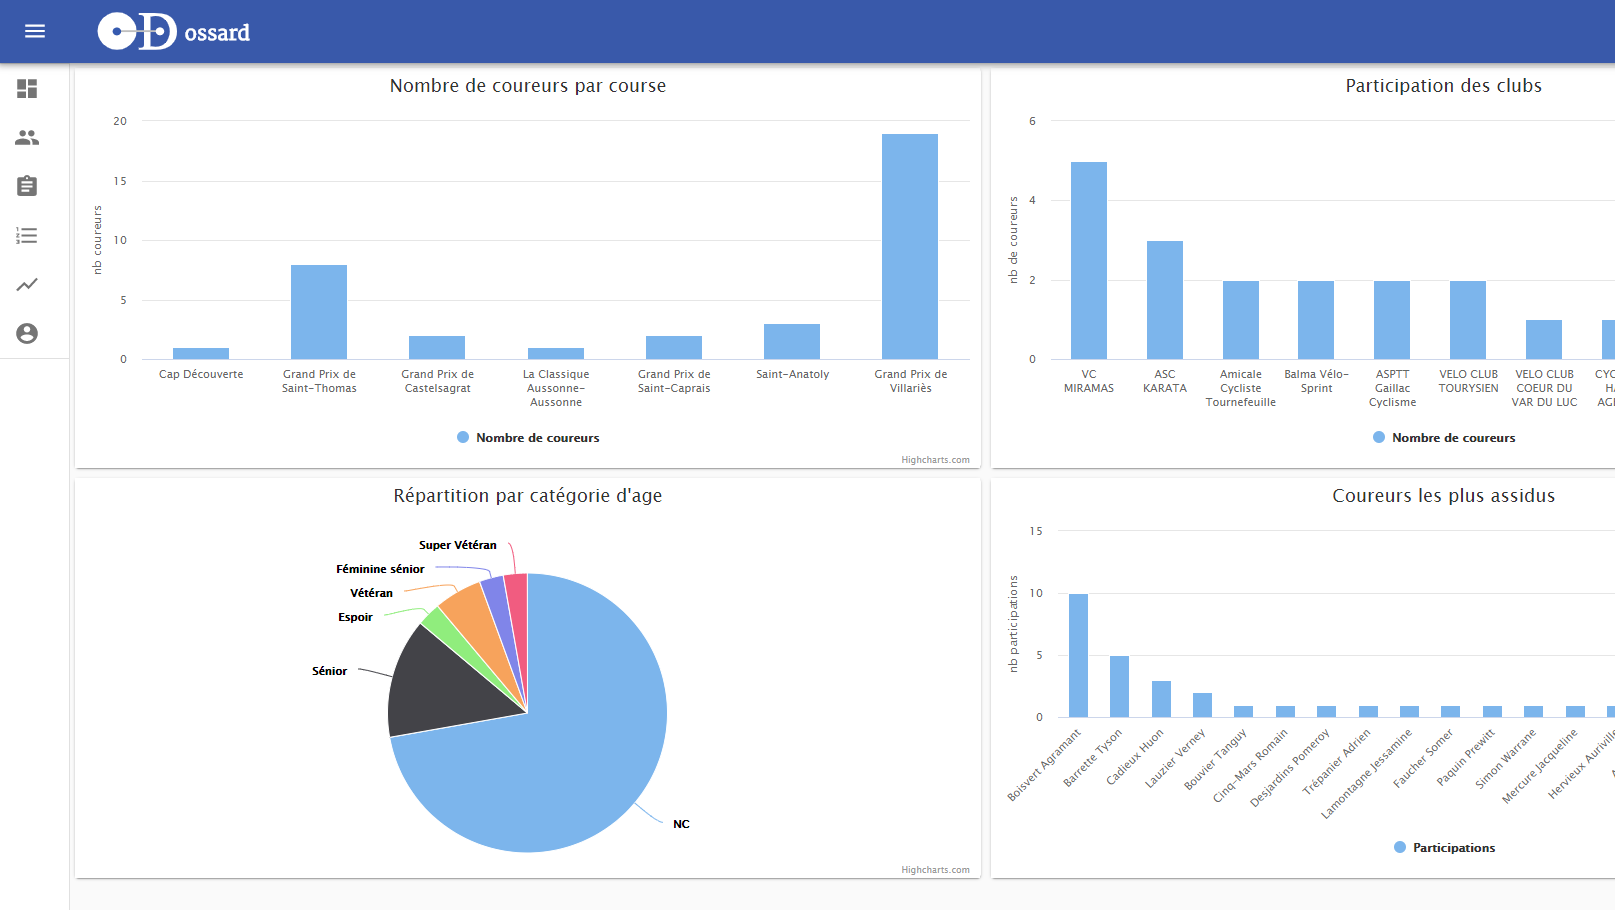The image size is (1615, 910).
Task: Toggle Nombre de coureurs legend in clubs chart
Action: (1444, 438)
